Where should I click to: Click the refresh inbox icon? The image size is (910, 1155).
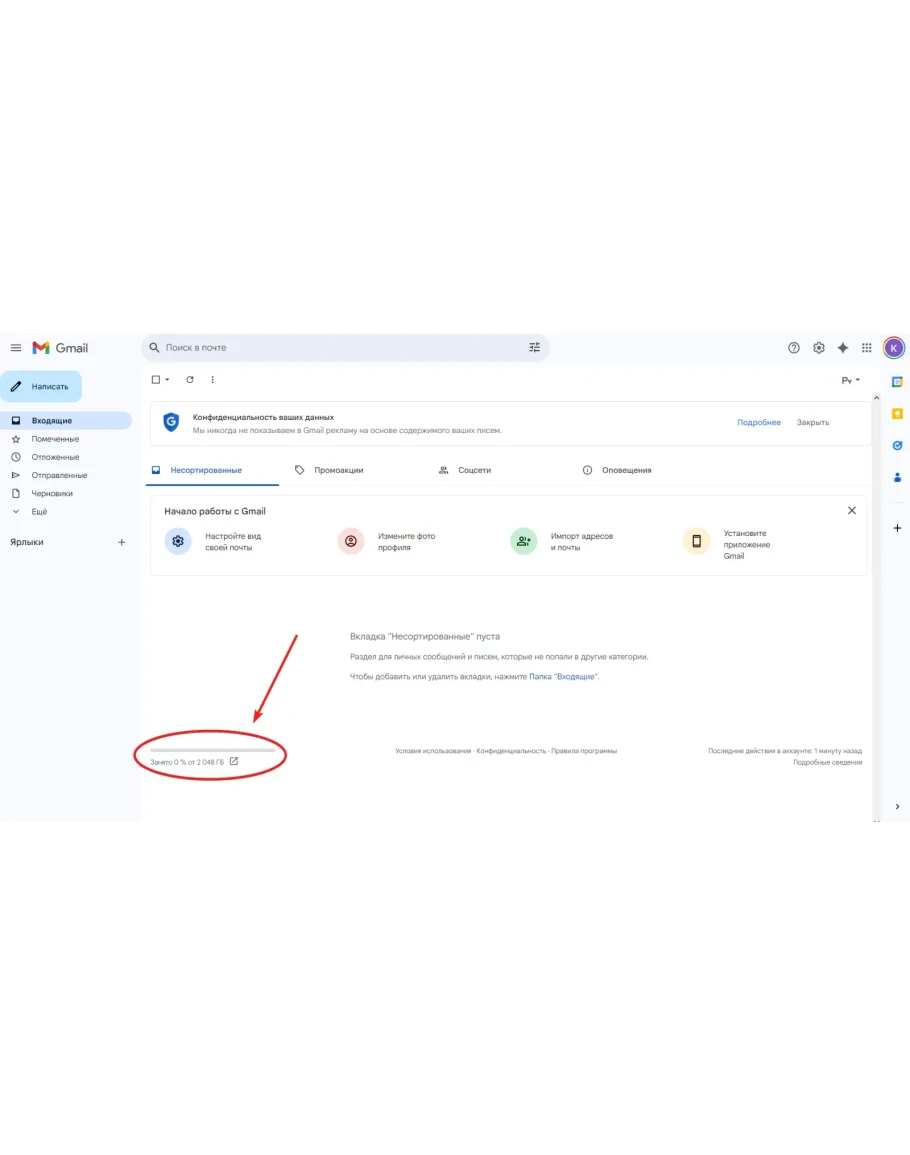tap(190, 380)
